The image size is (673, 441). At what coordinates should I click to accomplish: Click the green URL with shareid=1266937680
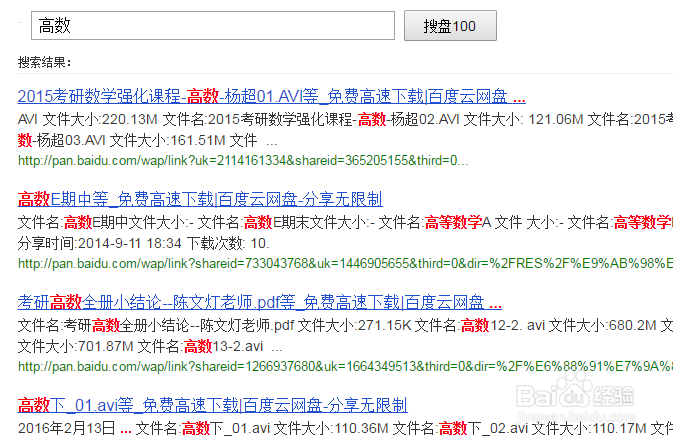[345, 366]
